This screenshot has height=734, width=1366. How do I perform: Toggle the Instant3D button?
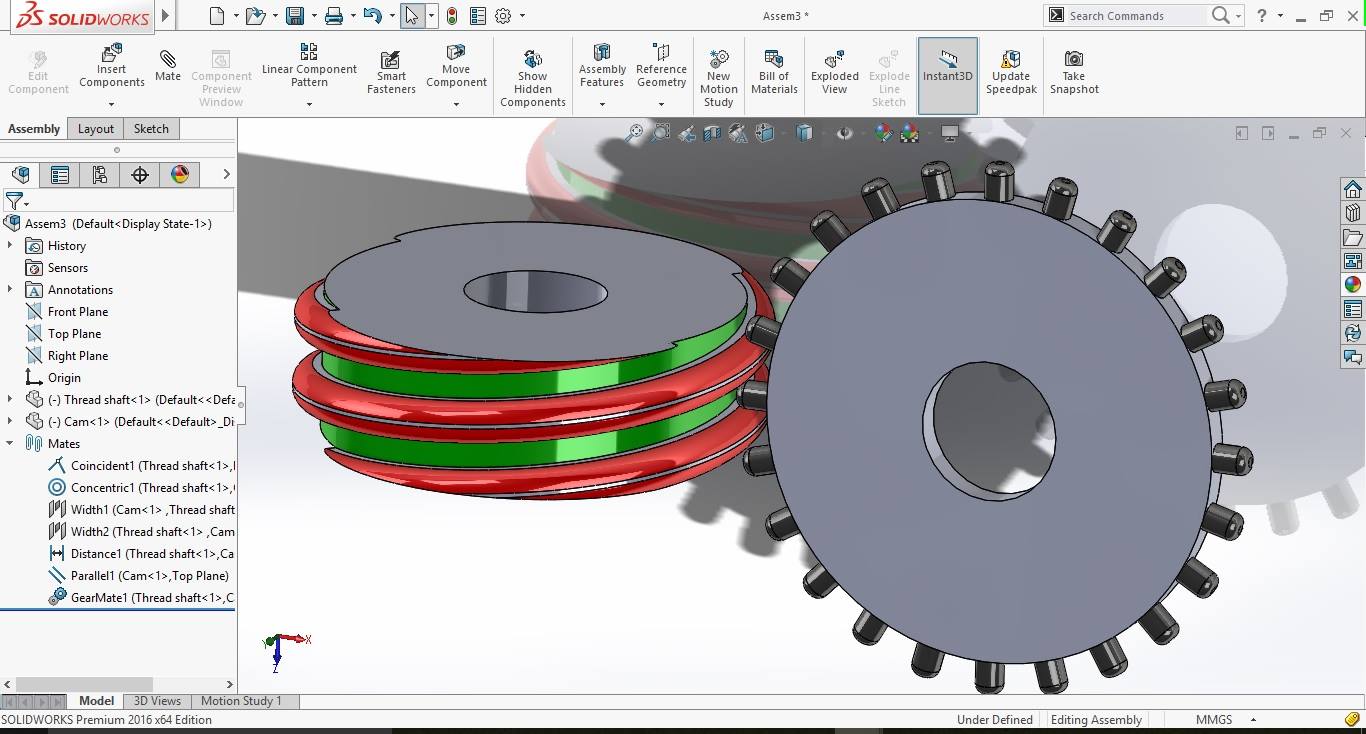[947, 75]
